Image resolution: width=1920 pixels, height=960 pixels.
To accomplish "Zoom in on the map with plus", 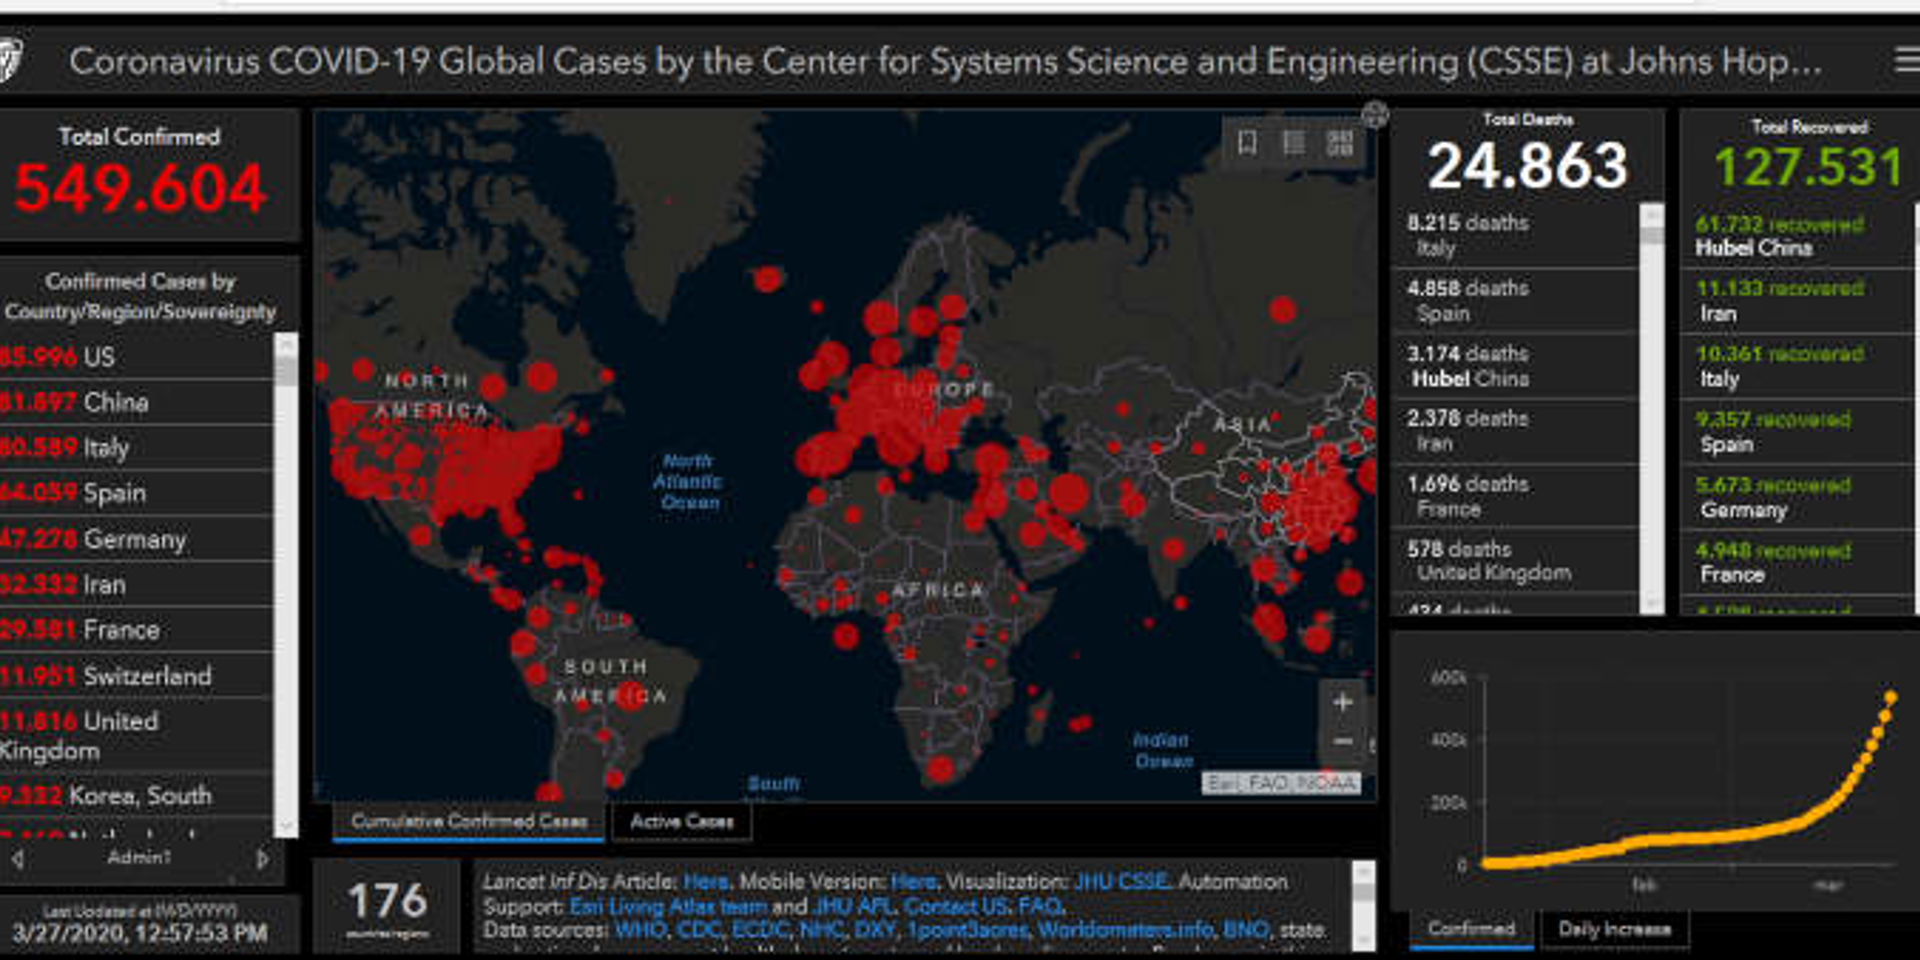I will pyautogui.click(x=1343, y=702).
